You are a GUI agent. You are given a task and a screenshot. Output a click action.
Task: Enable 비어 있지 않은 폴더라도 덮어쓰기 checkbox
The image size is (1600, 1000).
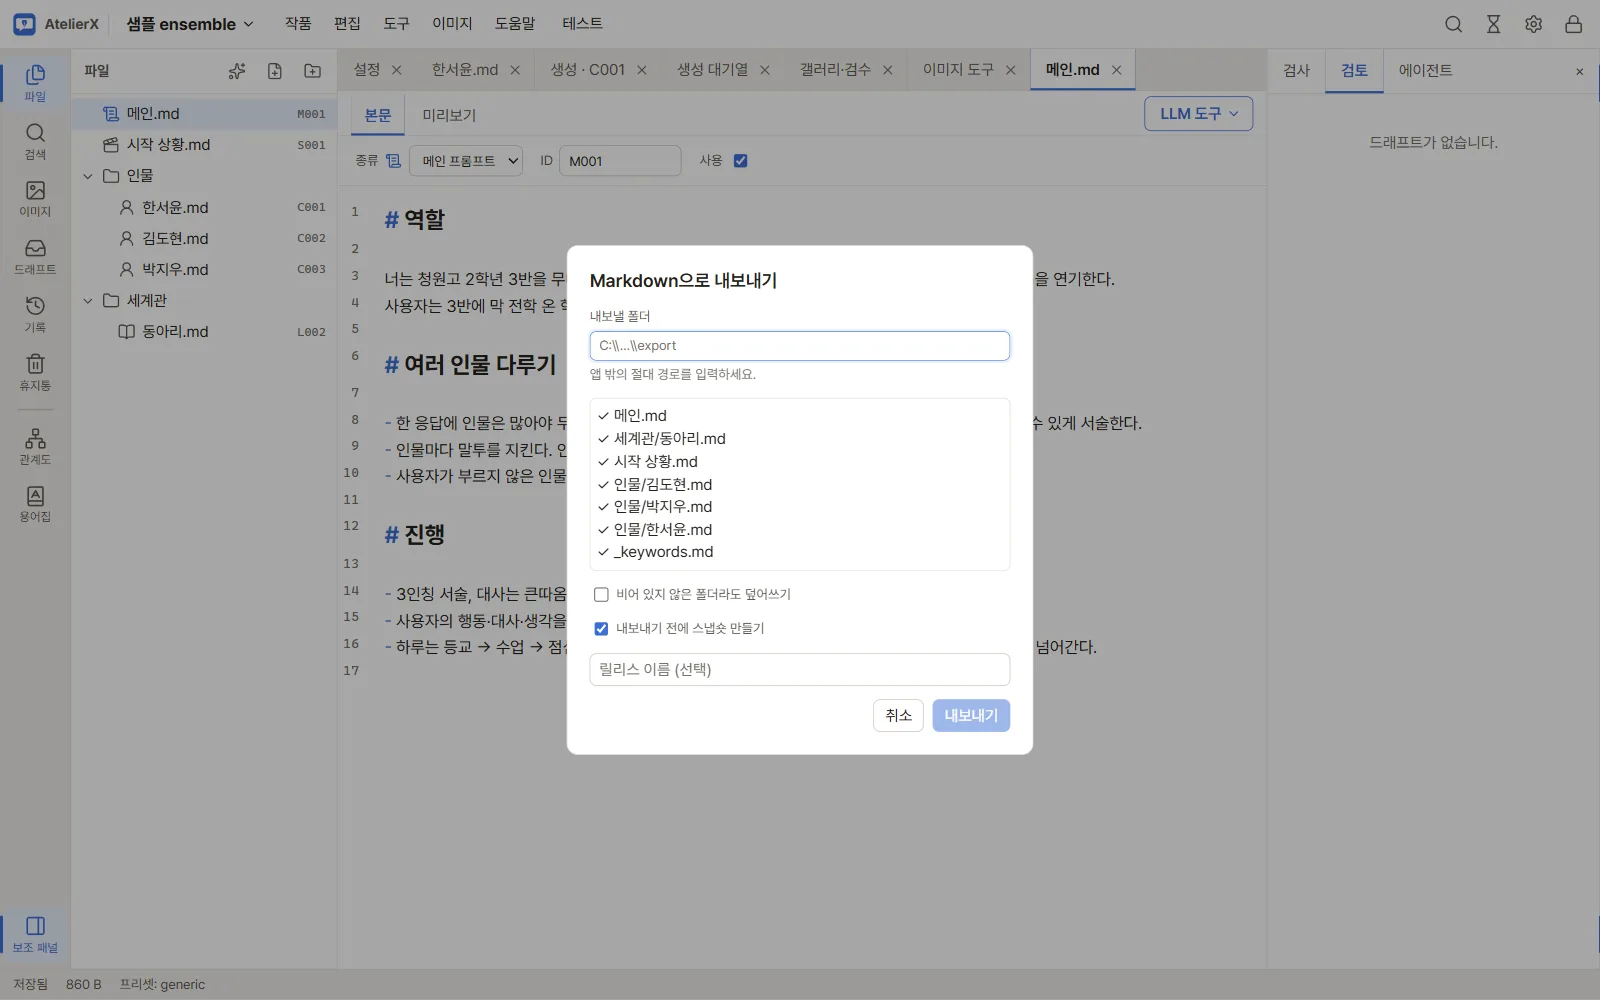(601, 594)
